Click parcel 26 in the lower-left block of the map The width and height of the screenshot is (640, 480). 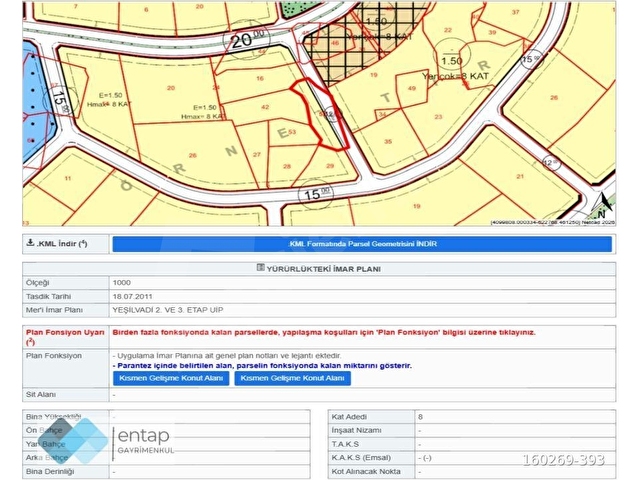point(193,156)
